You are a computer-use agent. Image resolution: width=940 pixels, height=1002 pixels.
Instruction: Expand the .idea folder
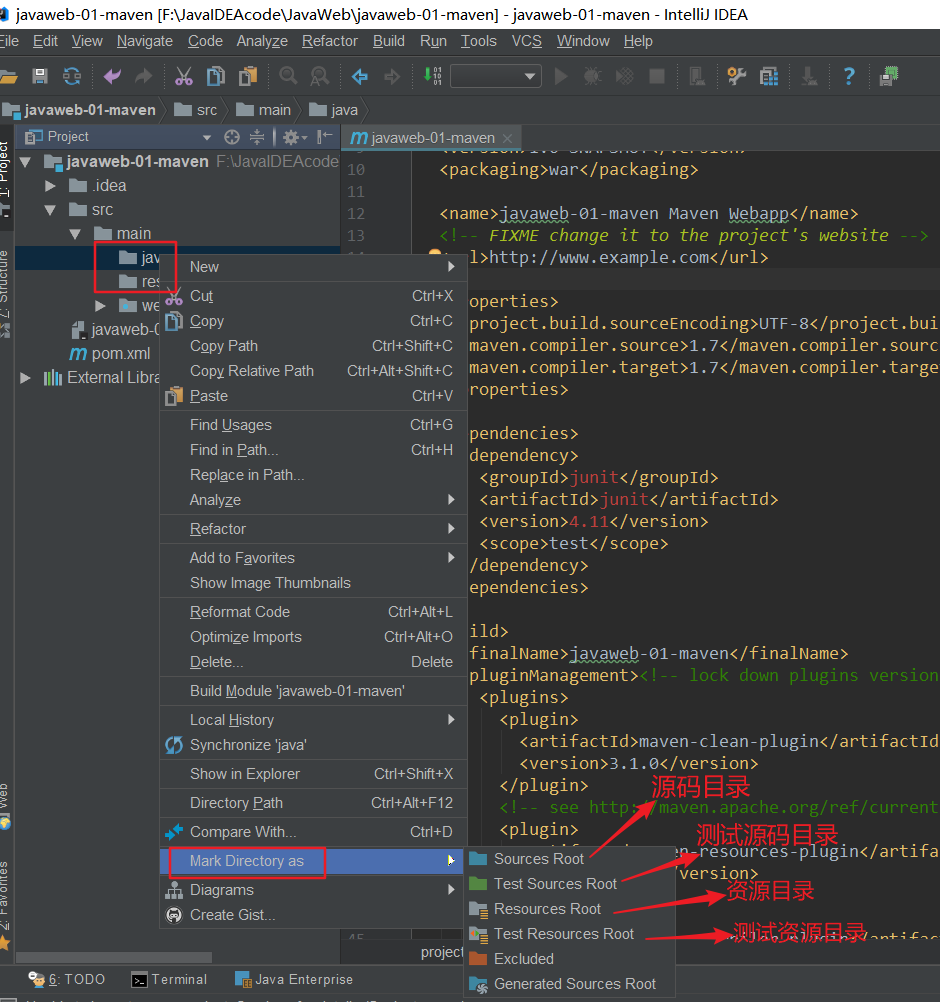coord(51,186)
